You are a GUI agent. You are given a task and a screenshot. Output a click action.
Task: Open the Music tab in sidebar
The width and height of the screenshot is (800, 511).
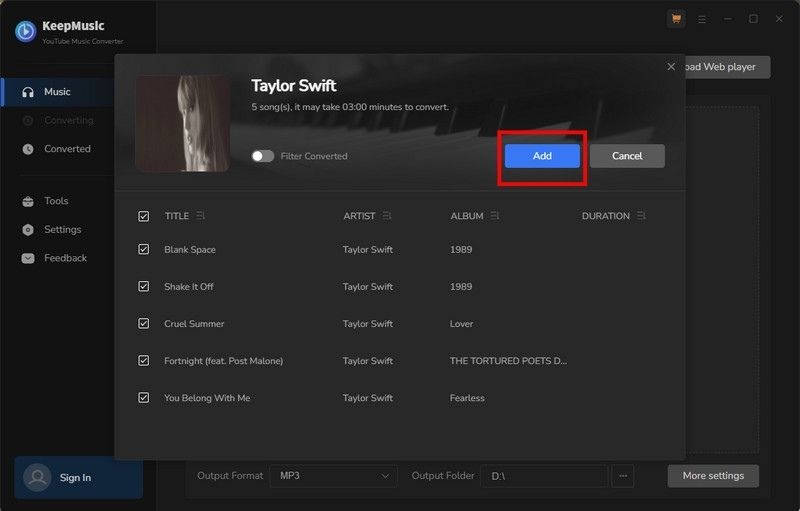[57, 92]
